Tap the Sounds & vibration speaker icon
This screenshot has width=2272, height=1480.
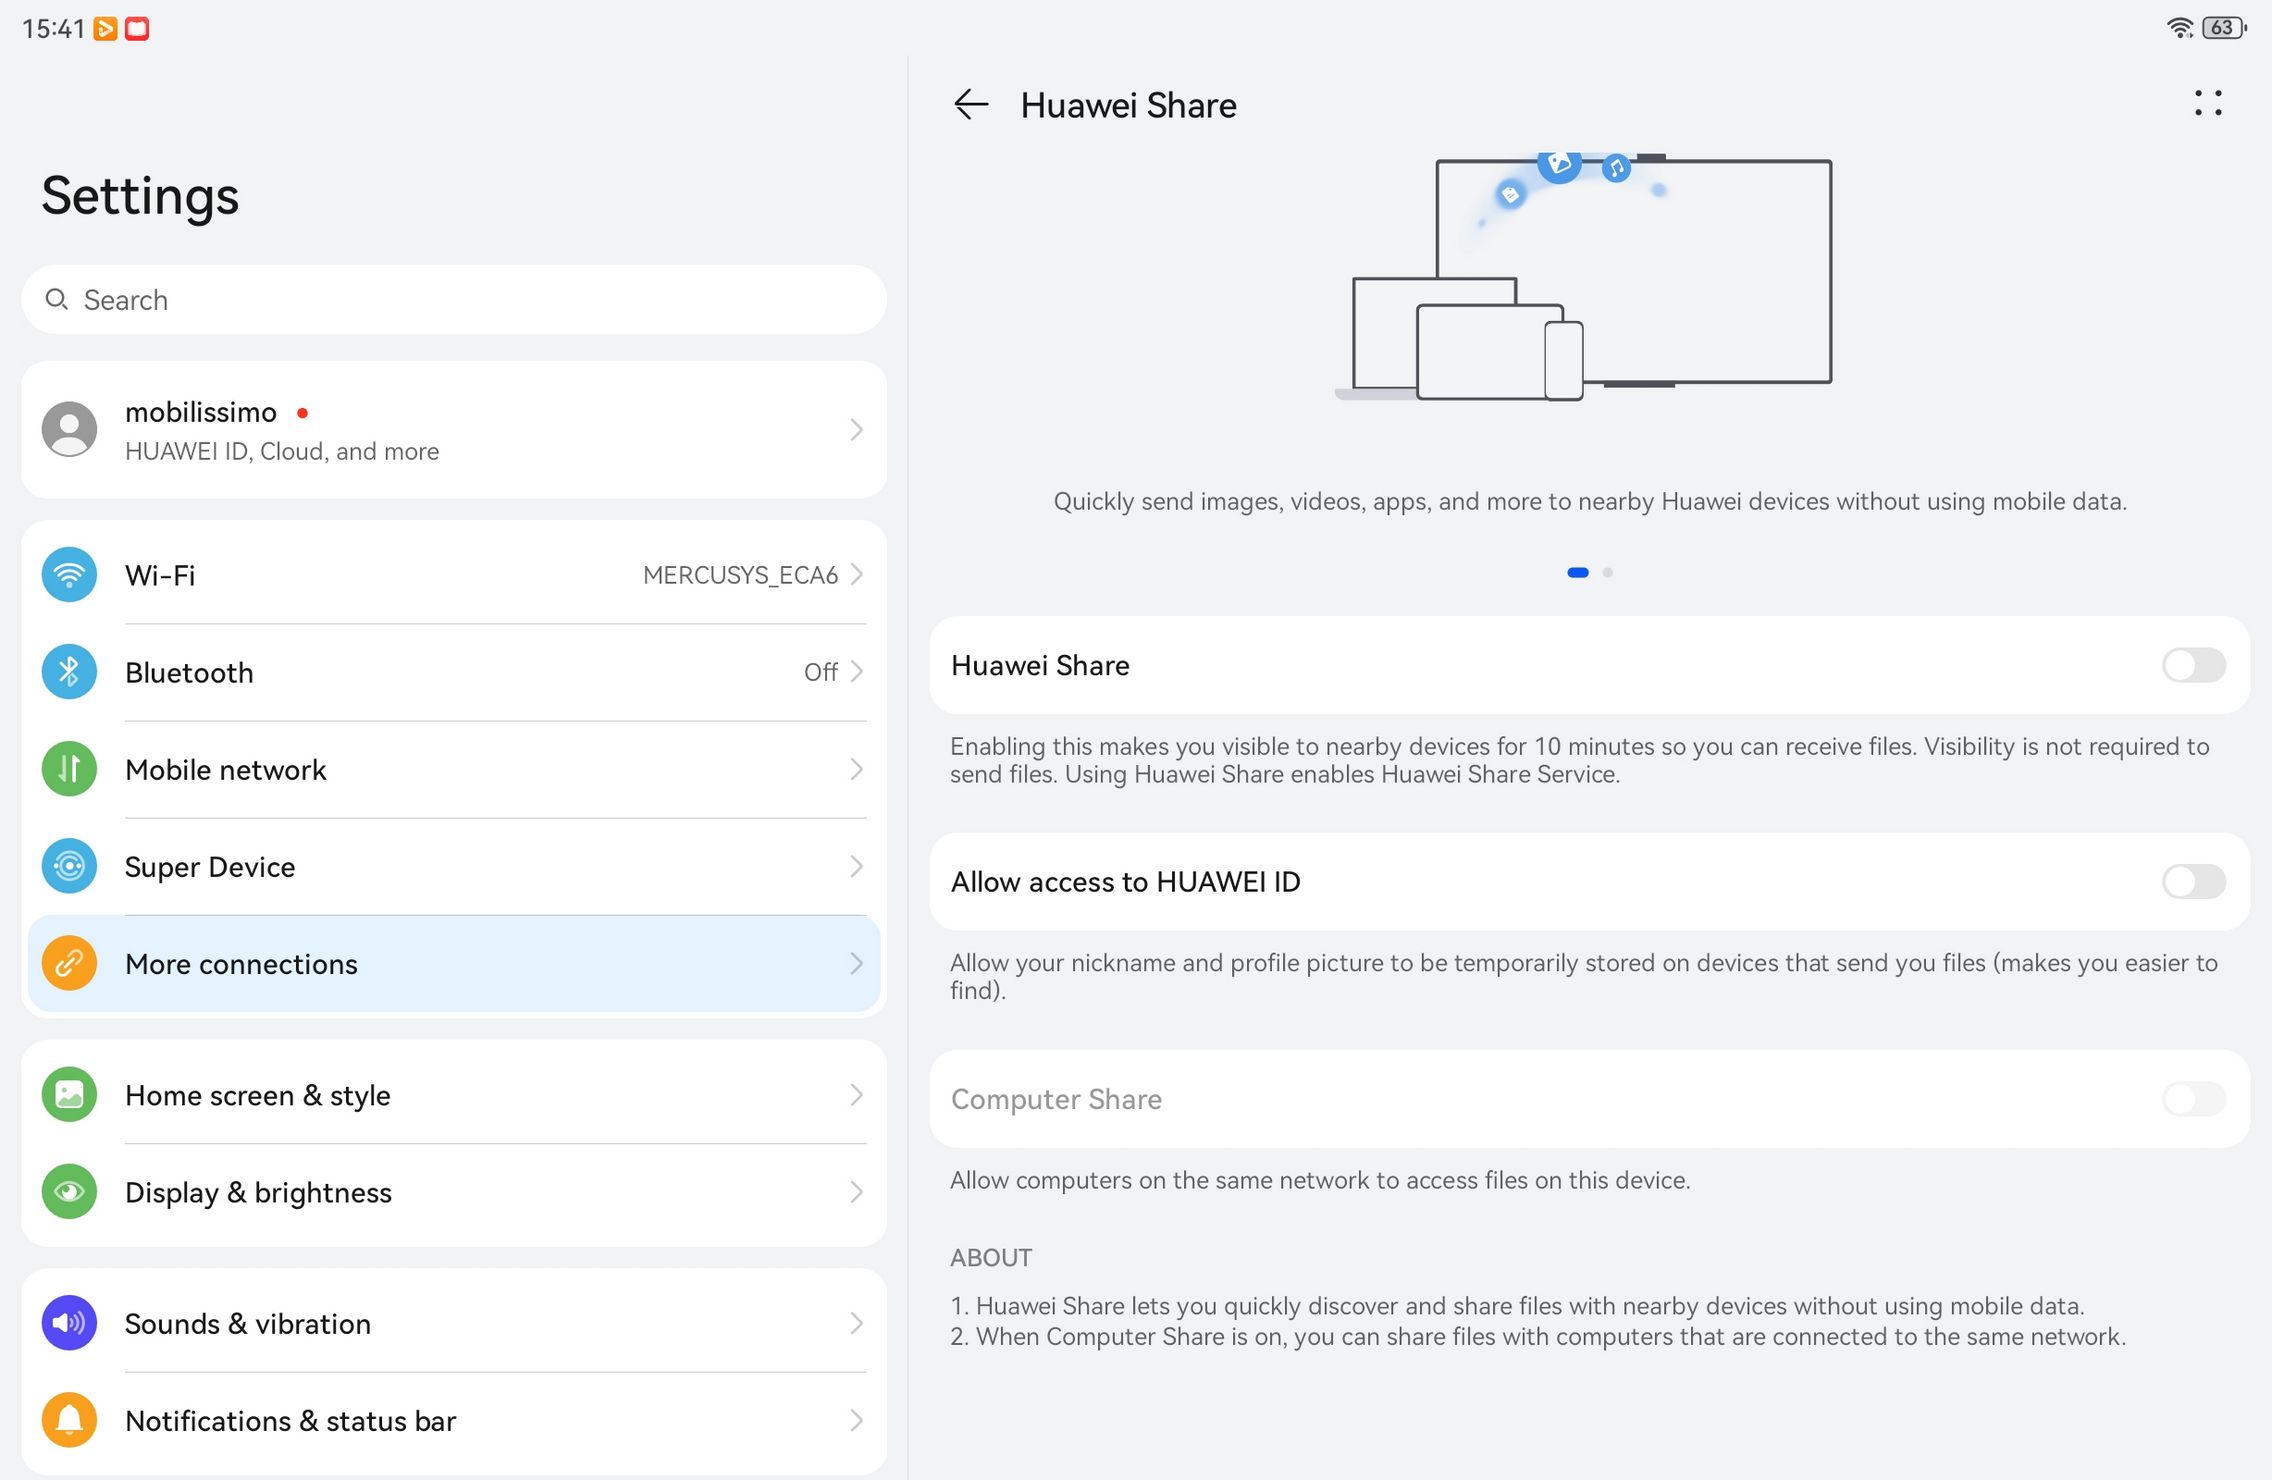click(69, 1323)
